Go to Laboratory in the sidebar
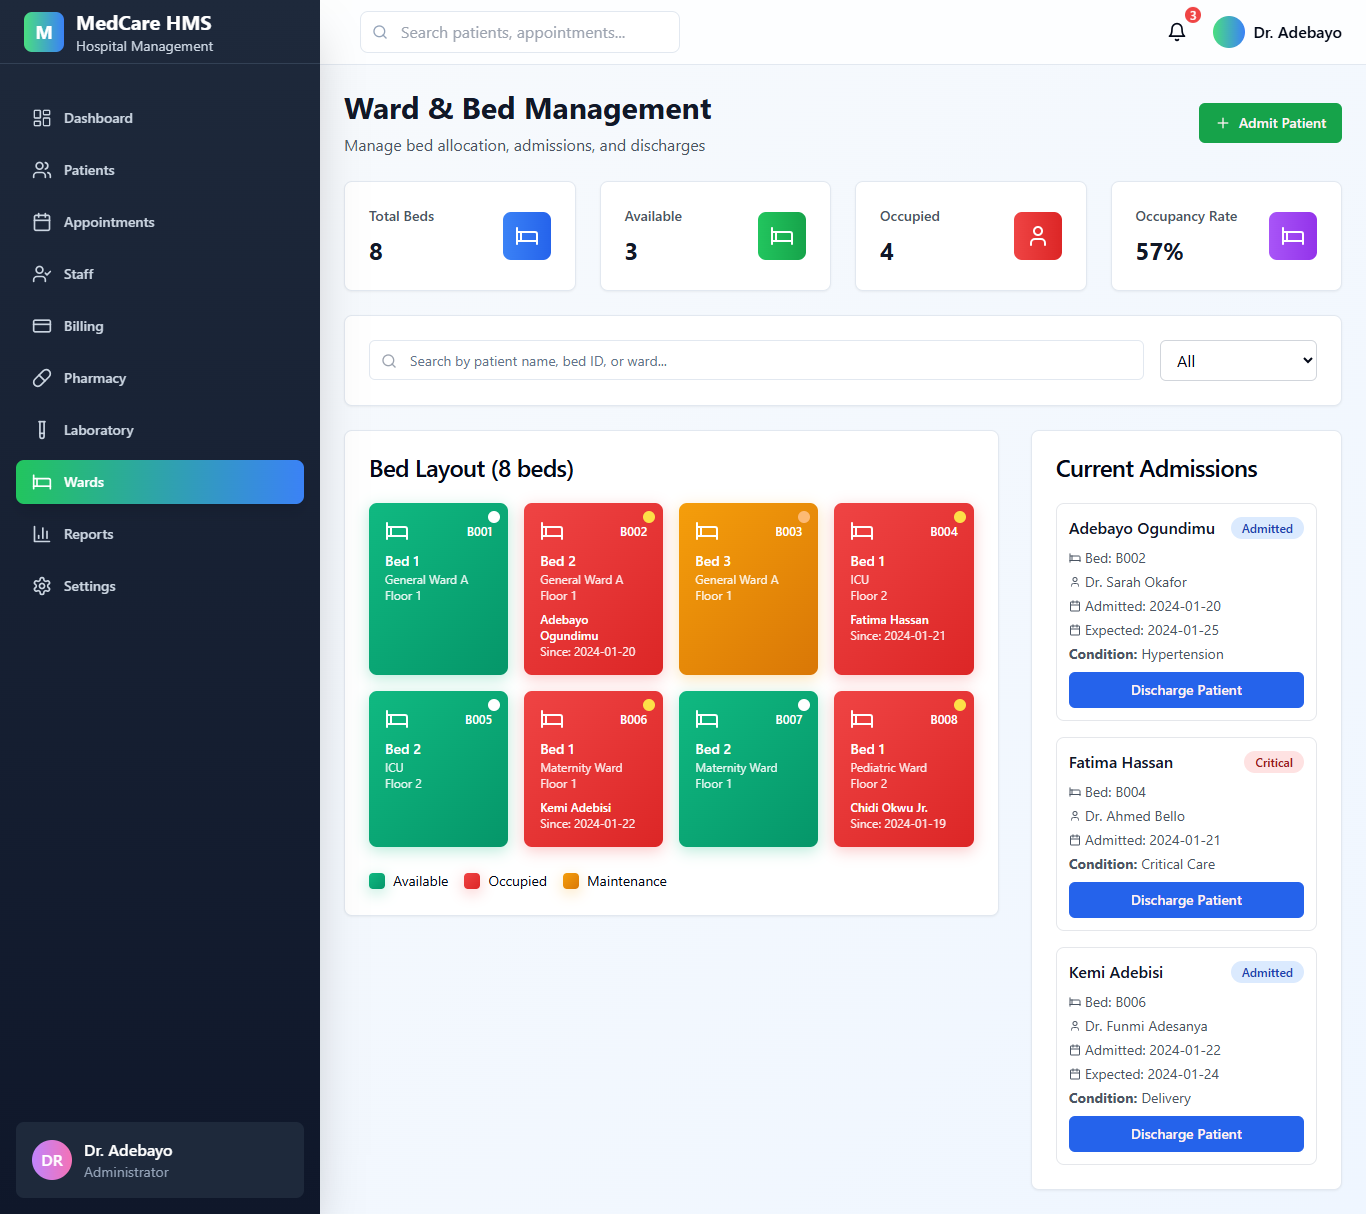The image size is (1366, 1214). 98,430
